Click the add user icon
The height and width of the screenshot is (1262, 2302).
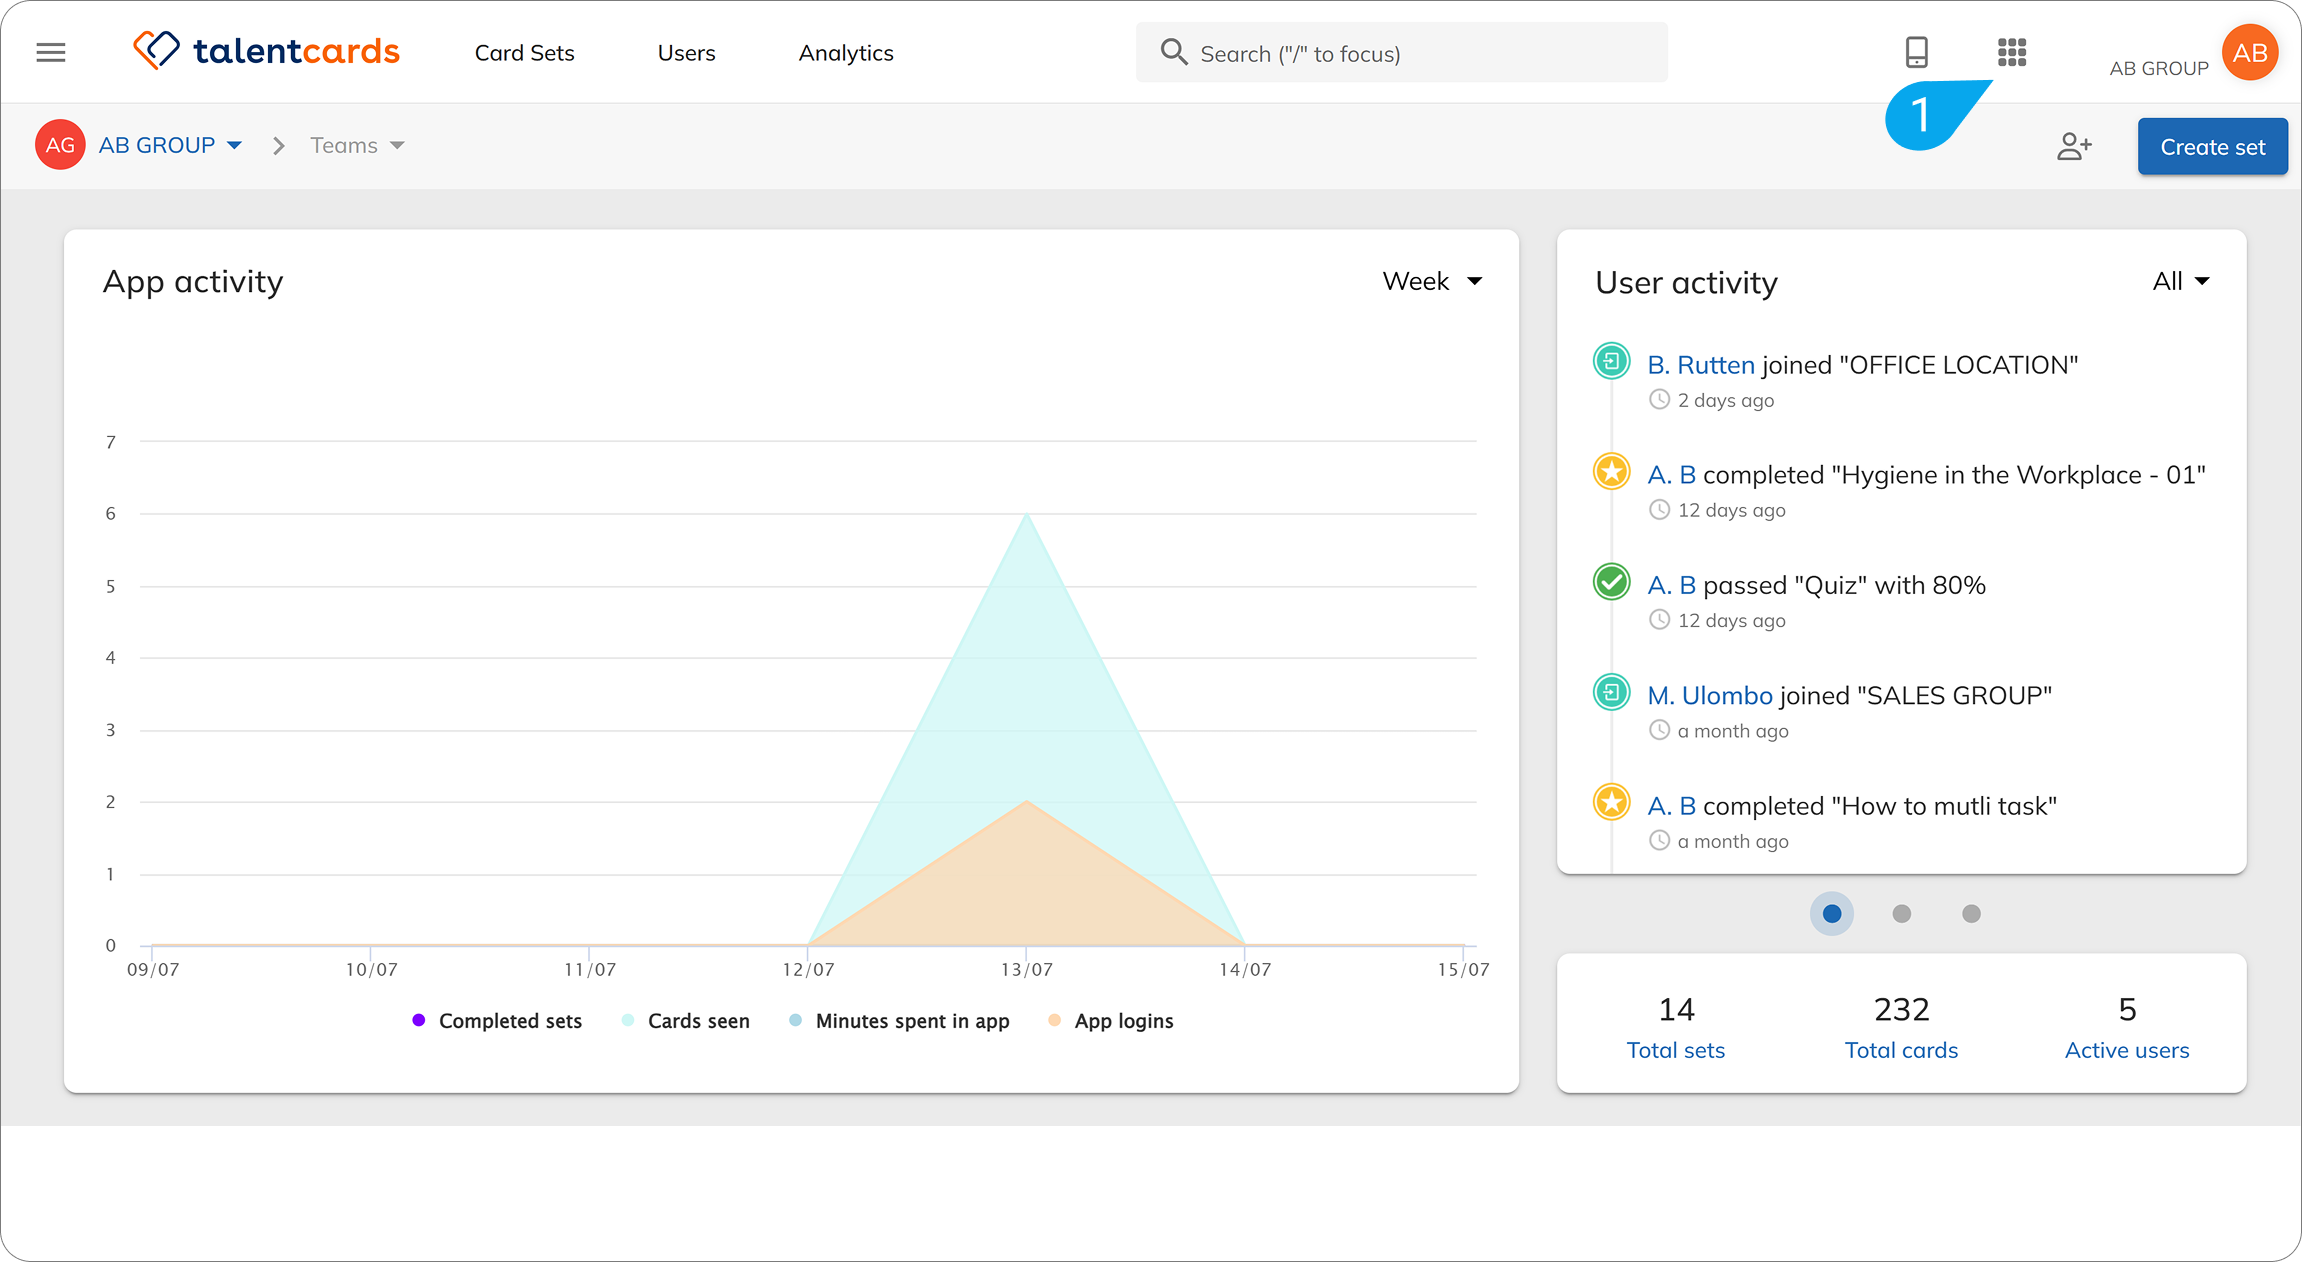(2074, 147)
